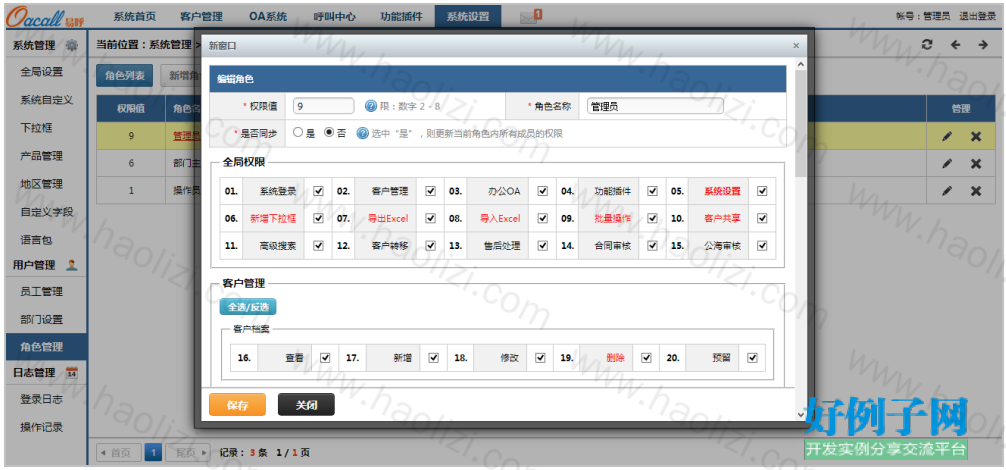The image size is (1006, 470).
Task: Delete the role with 权限值 6
Action: tap(976, 164)
